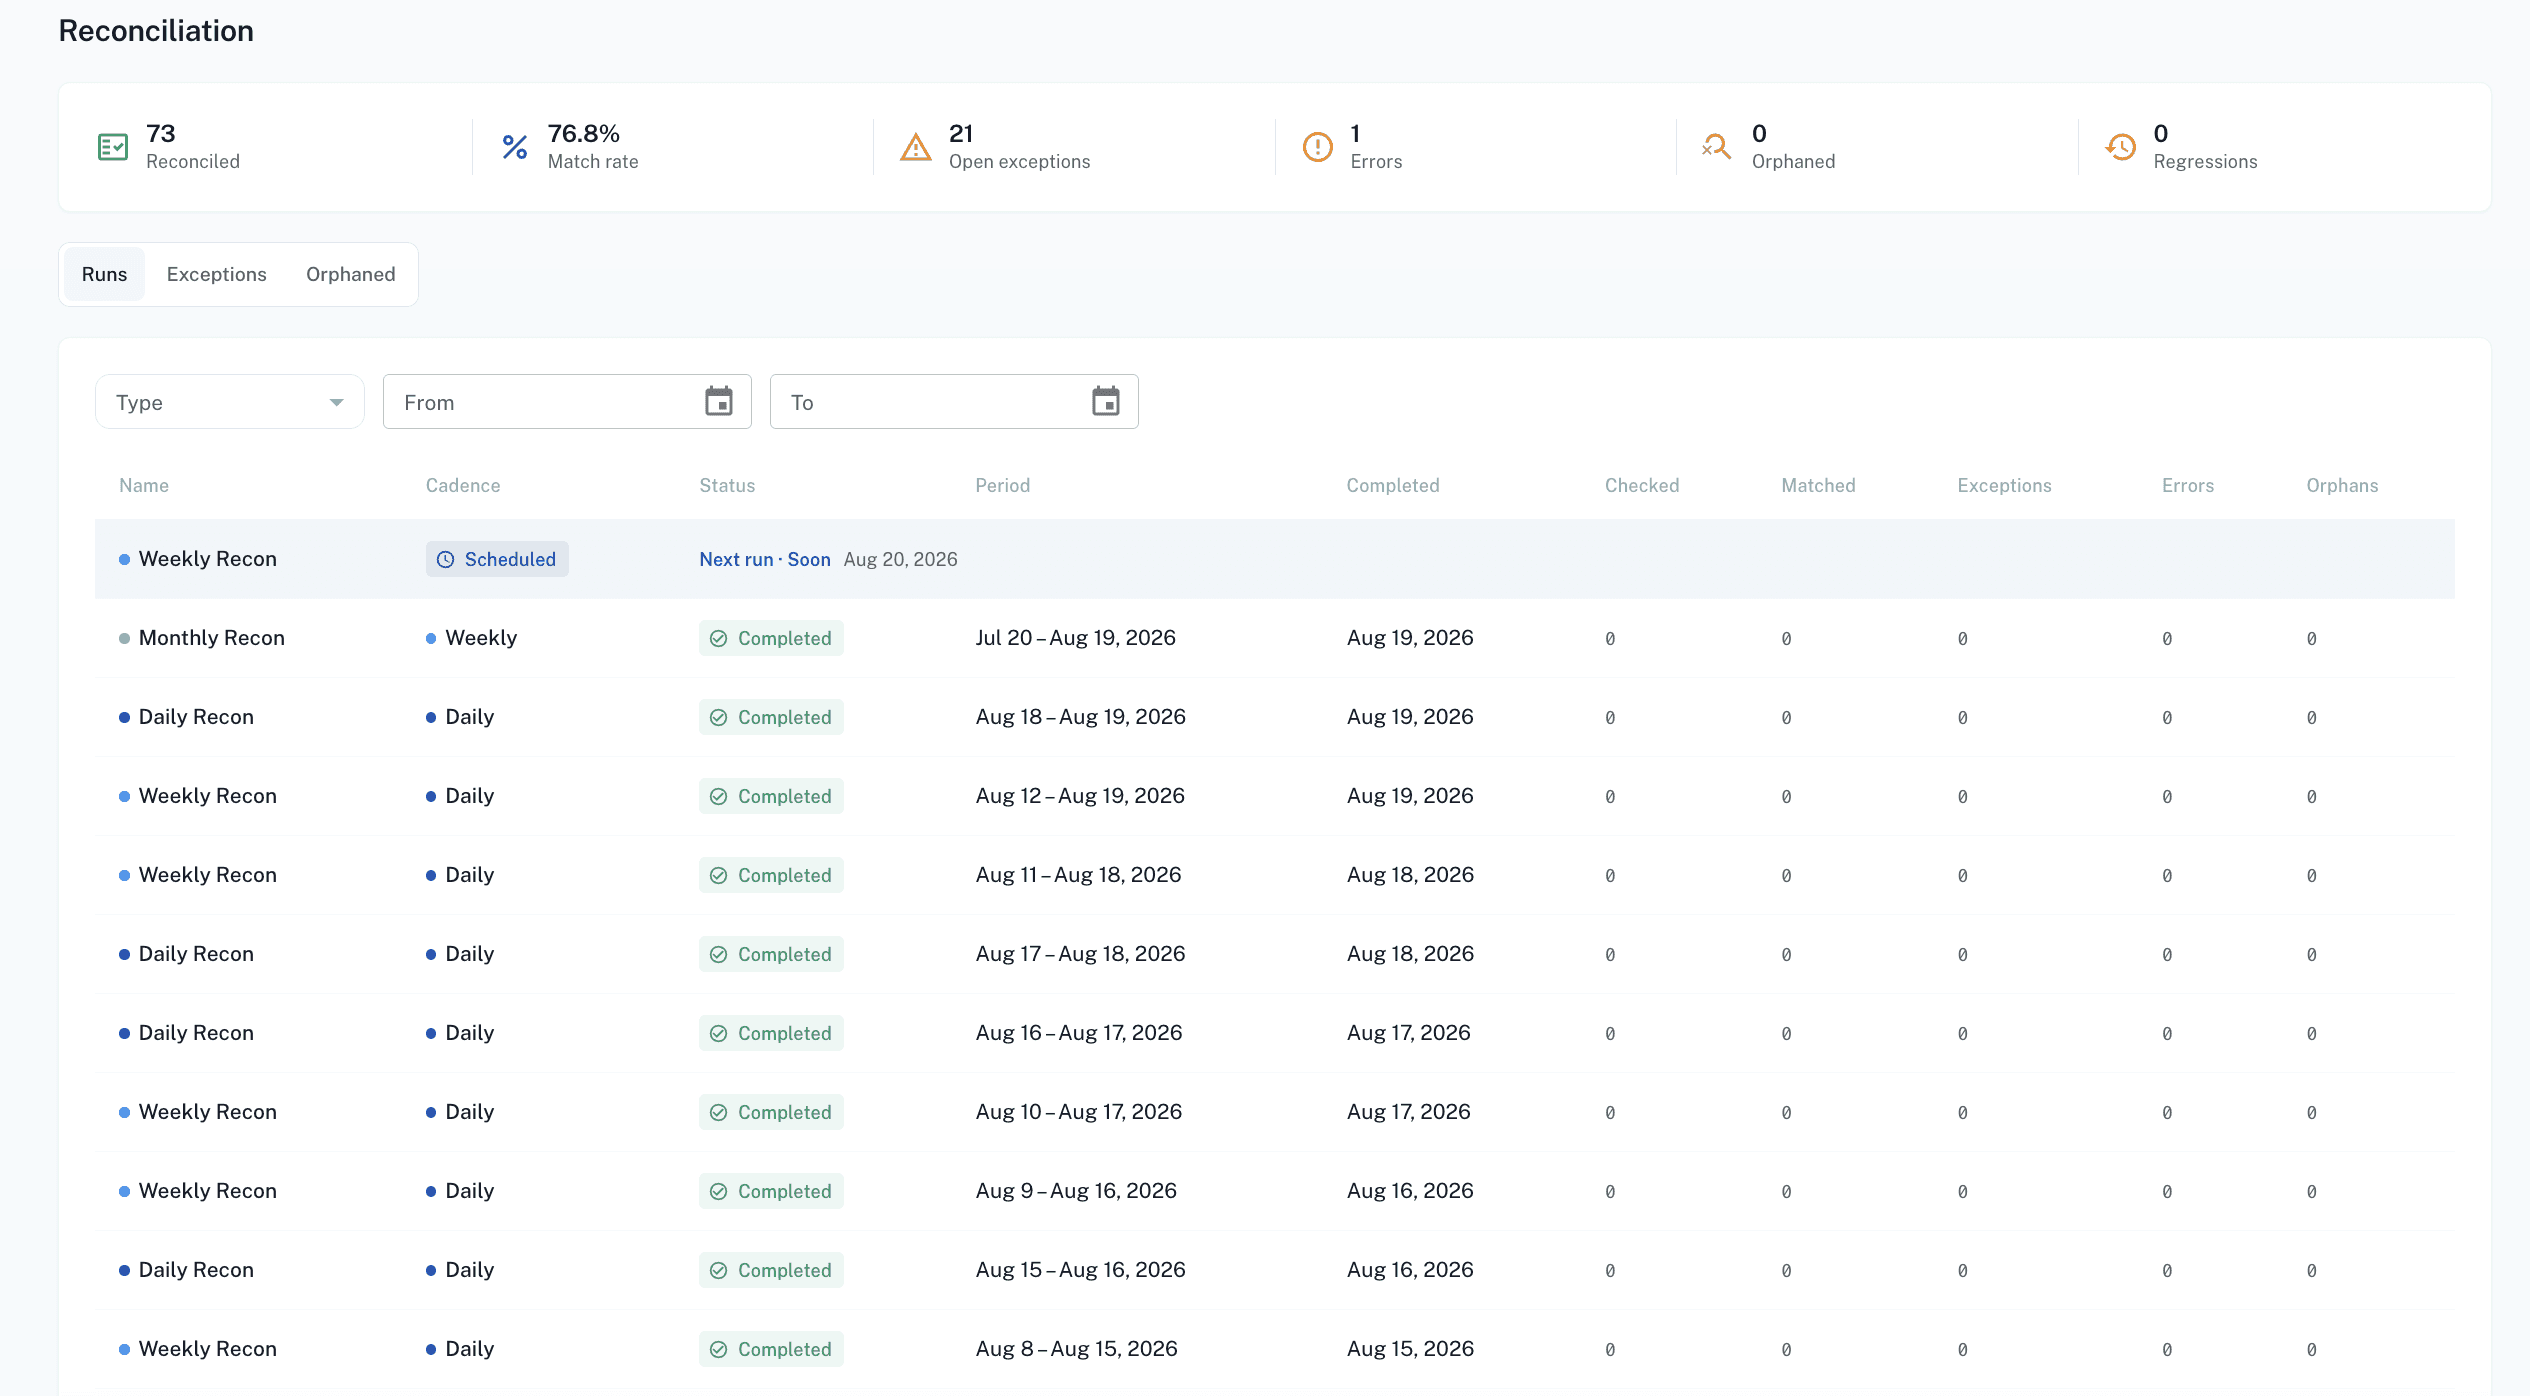Click the Status column header
This screenshot has height=1396, width=2530.
click(727, 486)
